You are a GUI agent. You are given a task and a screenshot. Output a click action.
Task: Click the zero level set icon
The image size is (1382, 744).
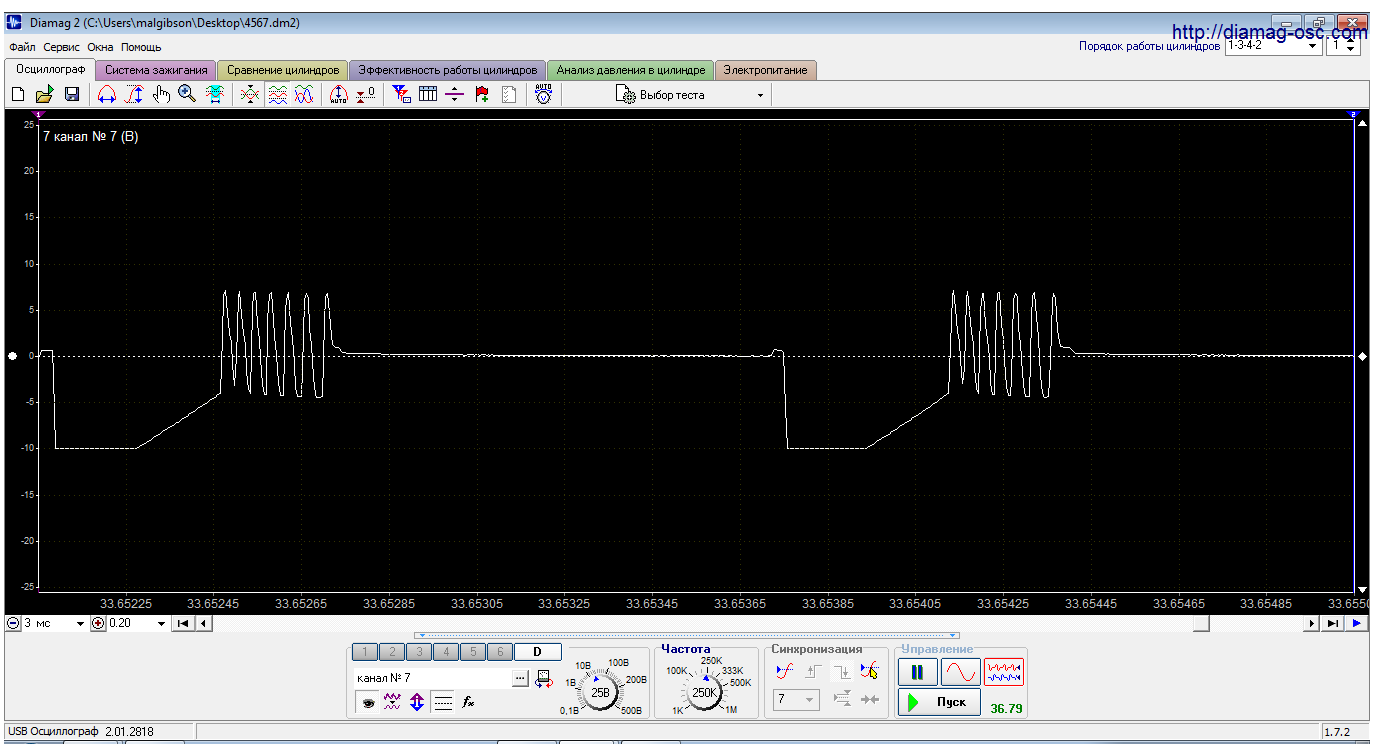366,94
